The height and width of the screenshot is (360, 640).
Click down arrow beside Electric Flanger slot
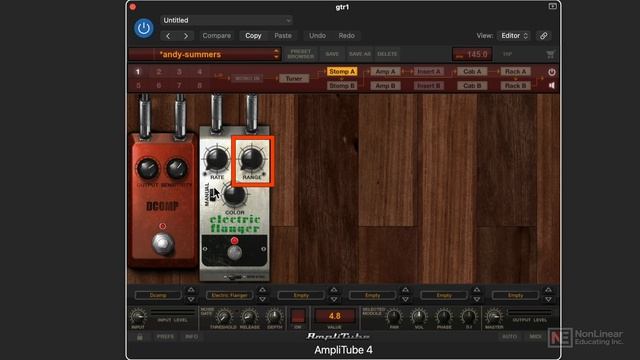point(262,300)
